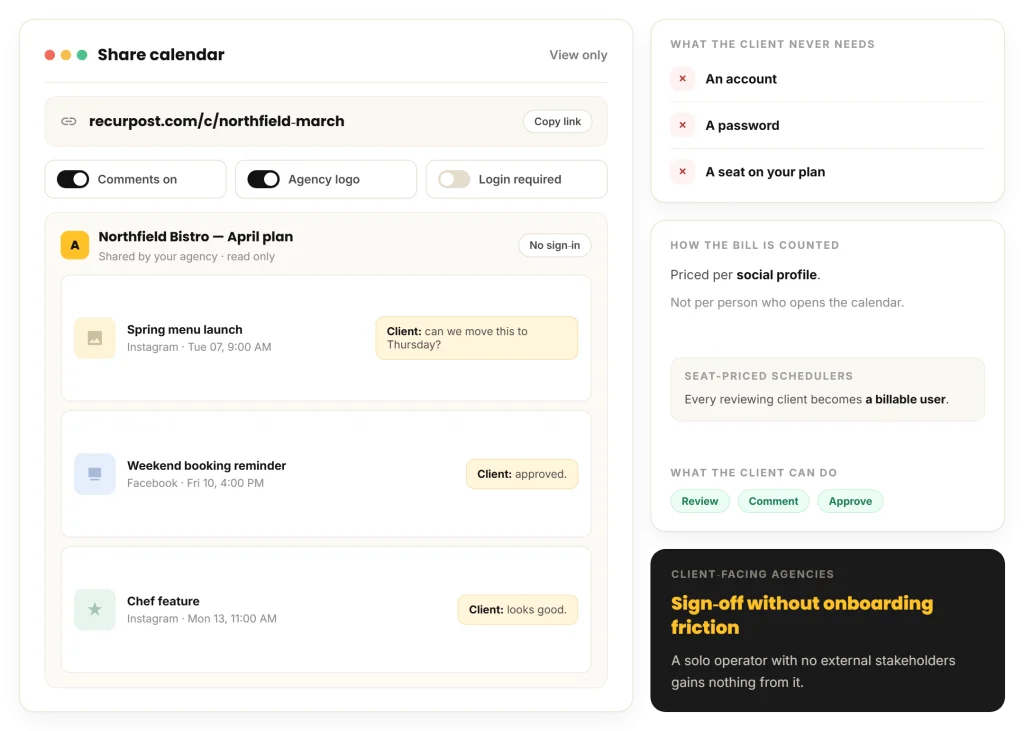Viewport: 1024px width, 731px height.
Task: Turn off the Comments on toggle
Action: [72, 180]
